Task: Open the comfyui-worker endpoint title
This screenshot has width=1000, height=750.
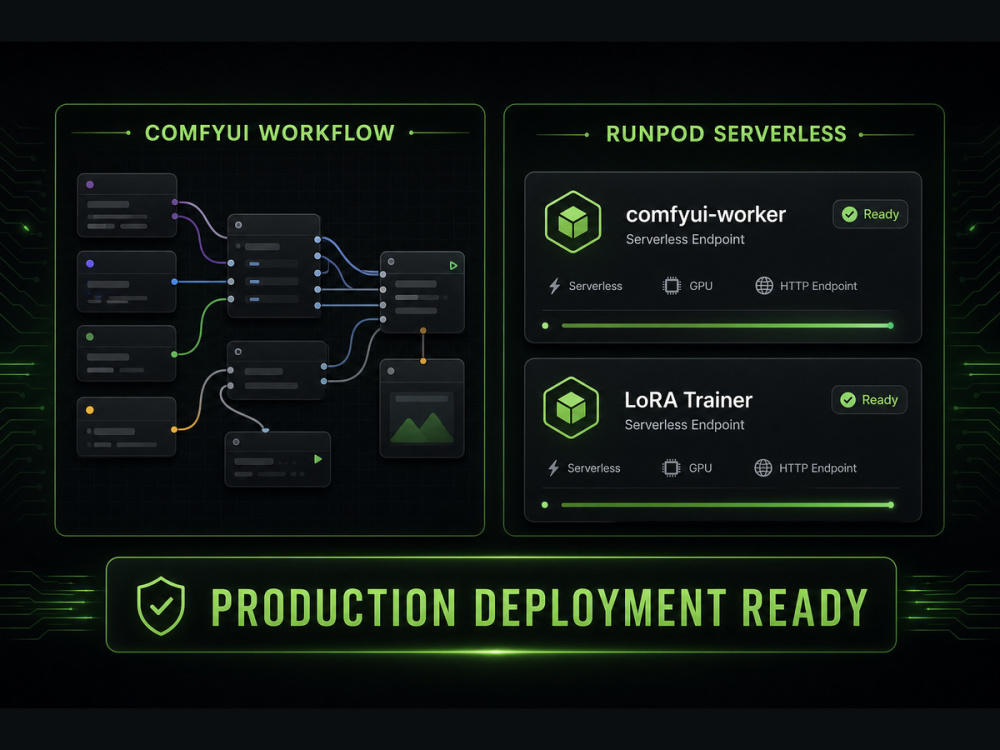Action: (705, 215)
